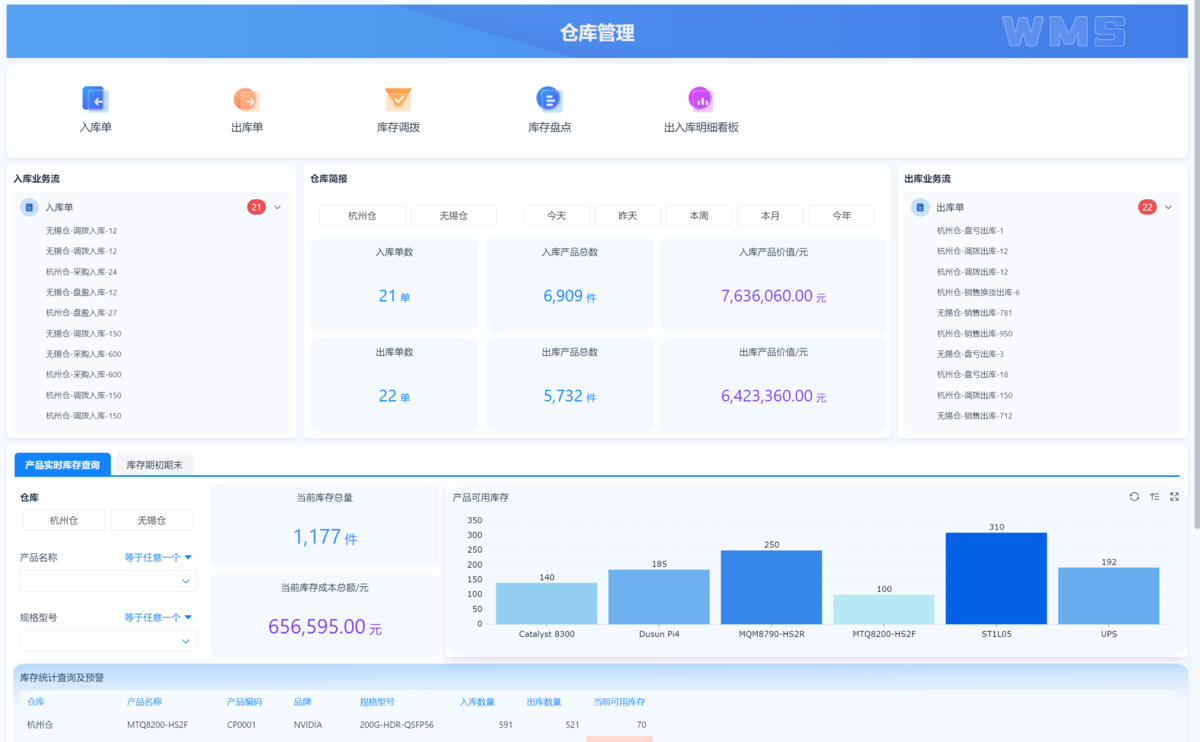
Task: Open the orange 出库单 shortcut icon
Action: click(246, 99)
